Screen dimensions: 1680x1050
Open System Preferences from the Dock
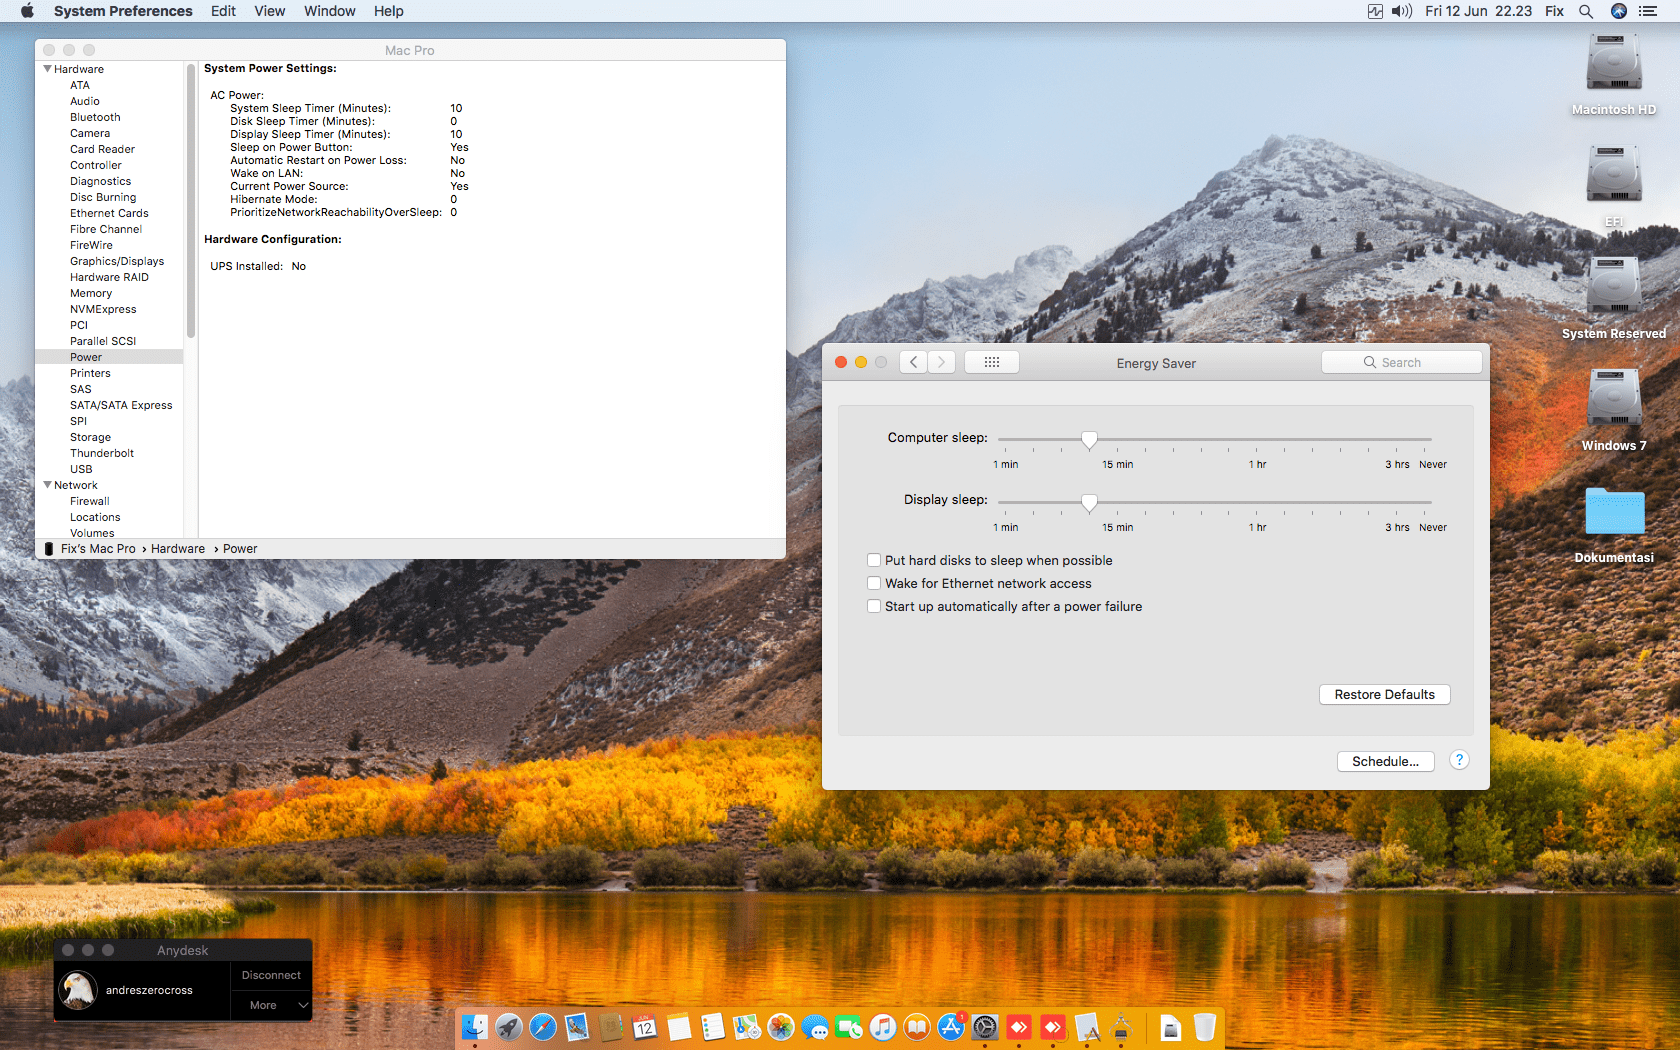pyautogui.click(x=985, y=1027)
